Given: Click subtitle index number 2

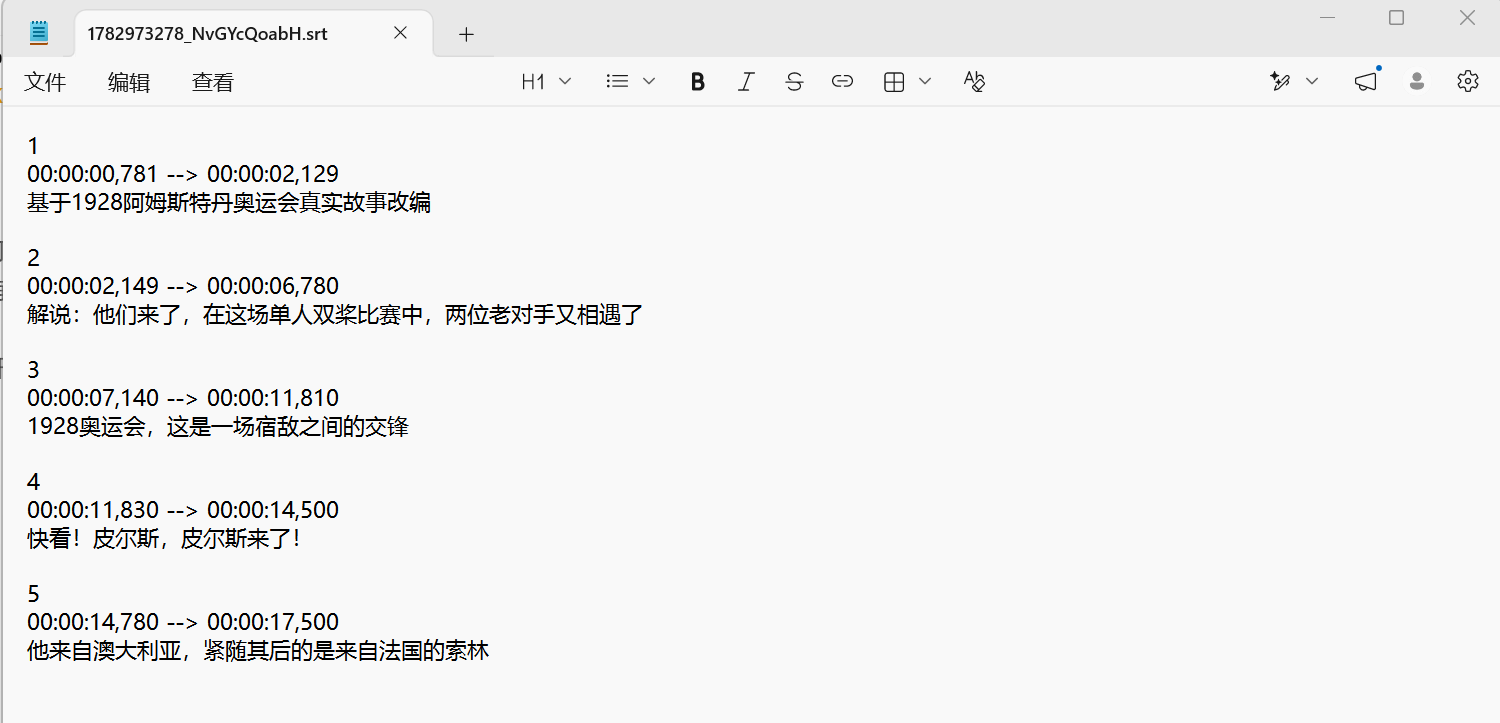Looking at the screenshot, I should point(33,258).
